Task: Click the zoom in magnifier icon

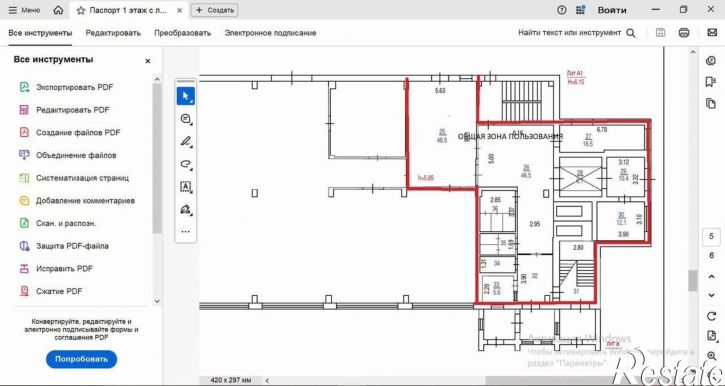Action: point(712,356)
